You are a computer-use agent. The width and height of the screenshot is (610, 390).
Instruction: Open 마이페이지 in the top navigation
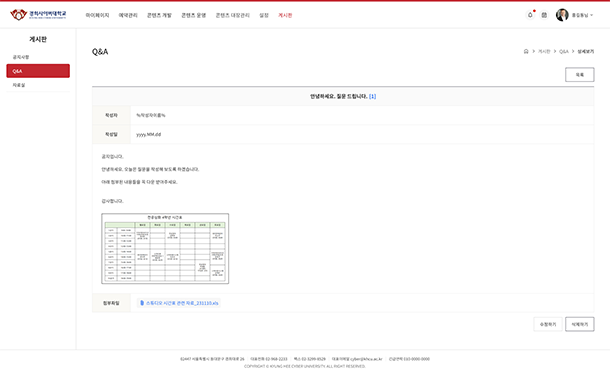point(97,15)
